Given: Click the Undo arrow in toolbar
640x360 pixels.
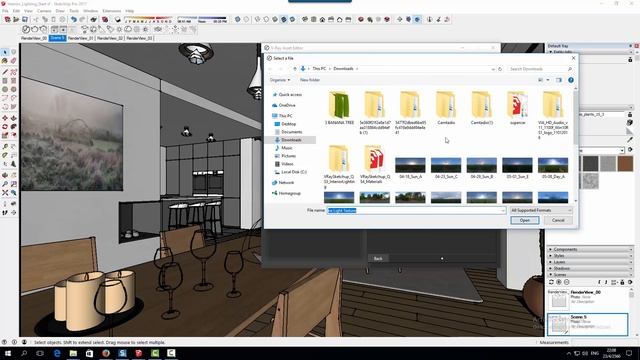Looking at the screenshot, I should [x=73, y=20].
